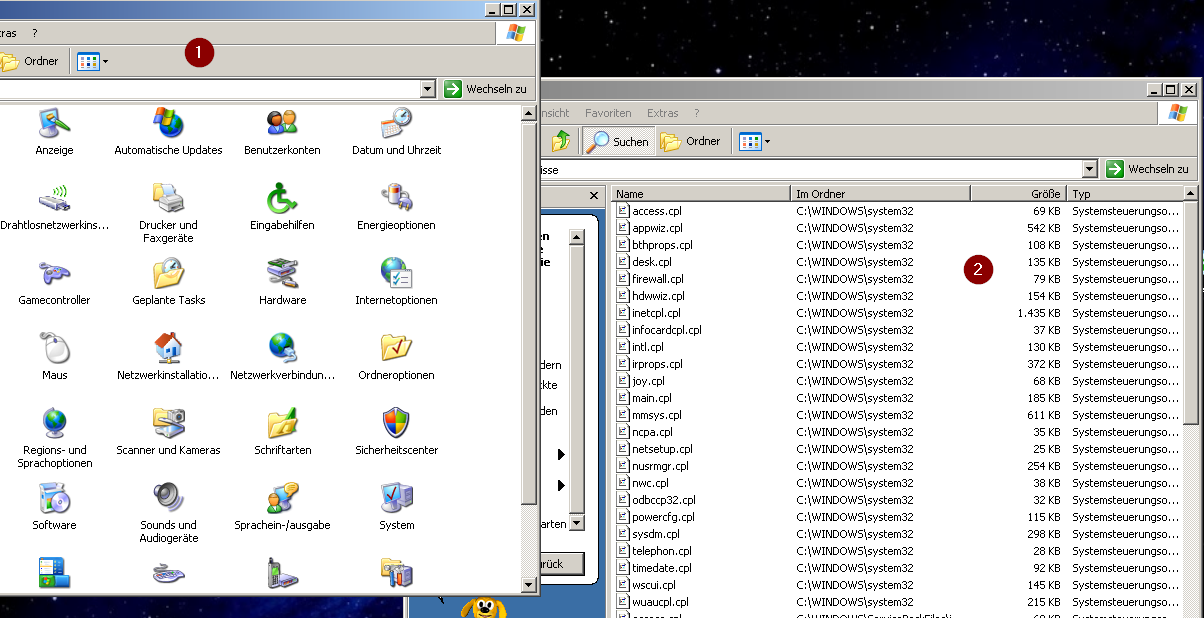Expand address dropdown in search window
Screen dimensions: 1204x618
tap(1090, 169)
